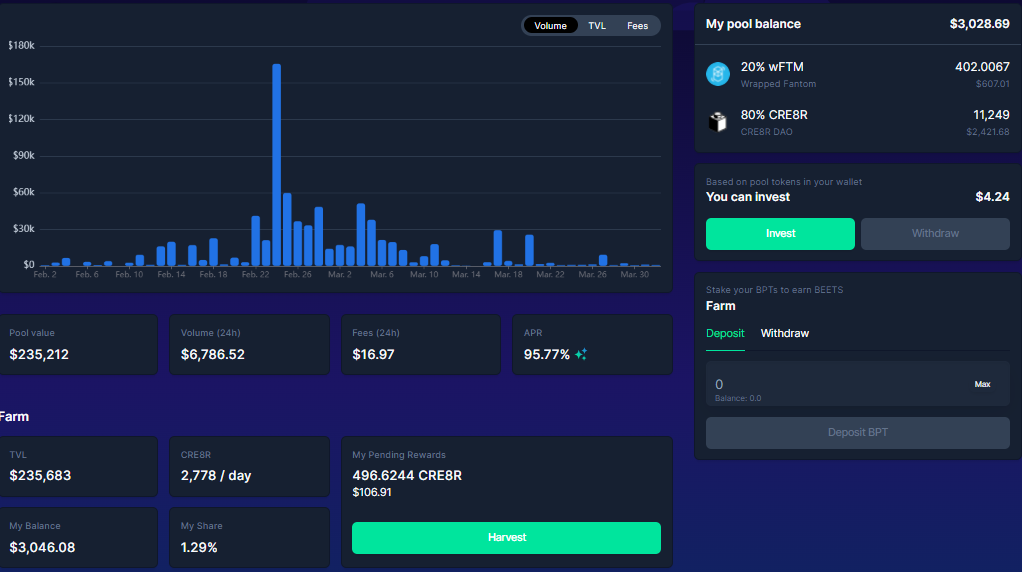Focus the BPT deposit amount field
The height and width of the screenshot is (572, 1022).
pyautogui.click(x=830, y=384)
